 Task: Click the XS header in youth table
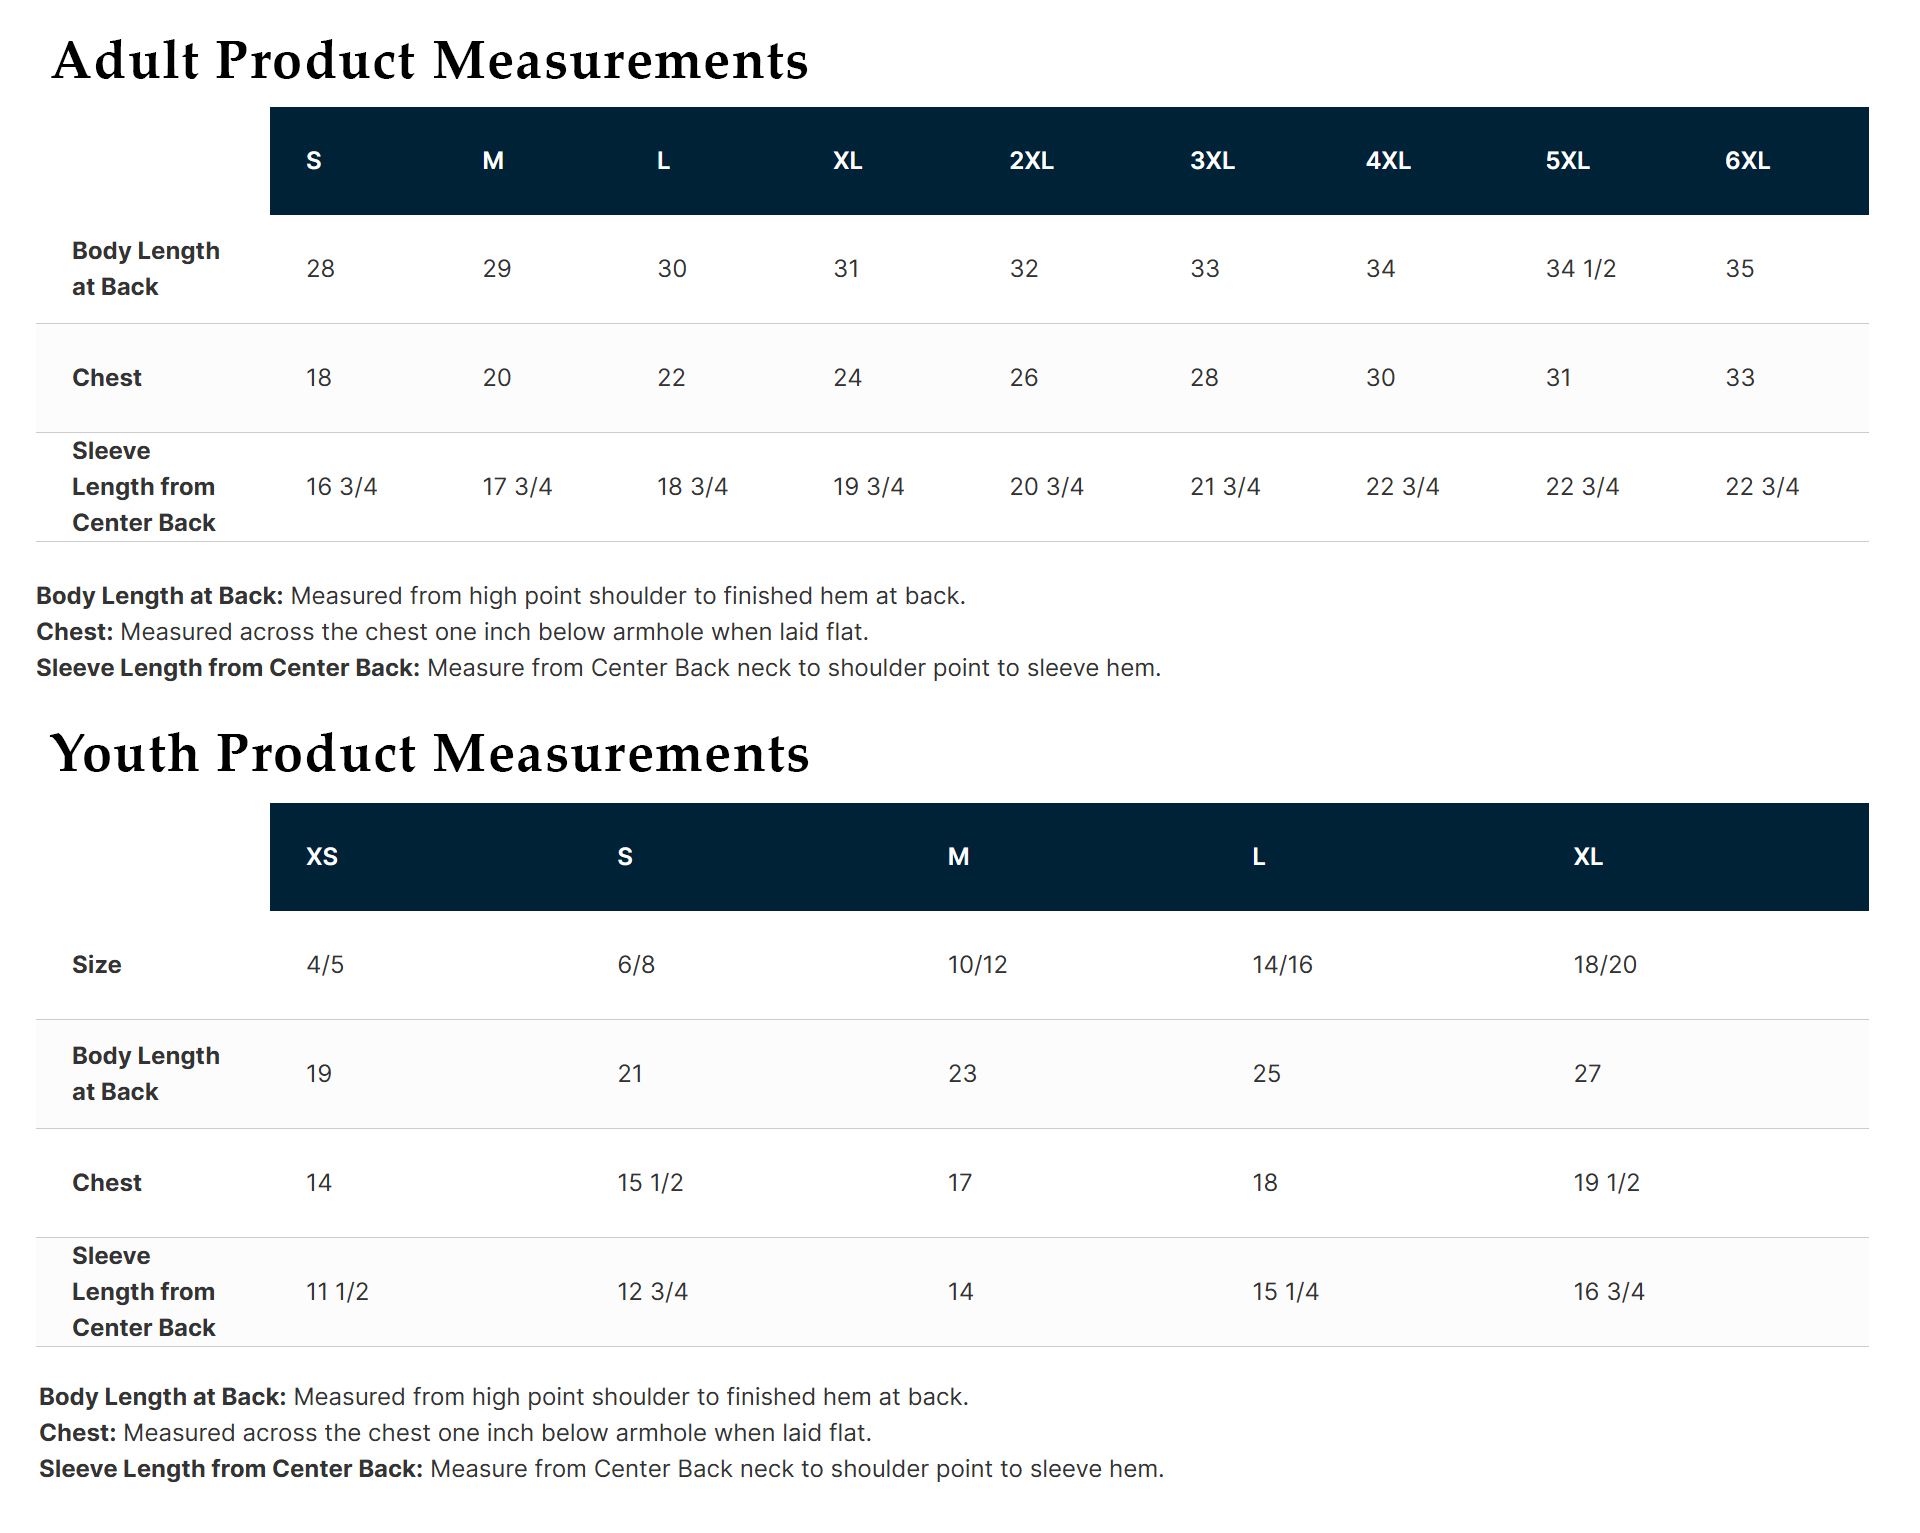(x=322, y=857)
